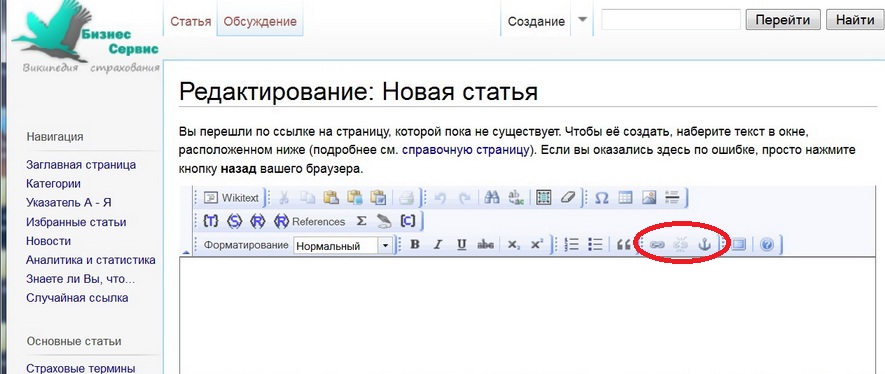Image resolution: width=885 pixels, height=374 pixels.
Task: Insert anchor with the anchor icon
Action: coord(704,245)
